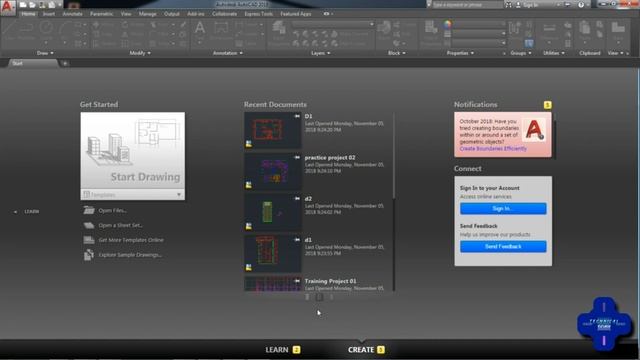This screenshot has width=640, height=360.
Task: Open the AutoCAD application menu (red A)
Action: pos(8,7)
